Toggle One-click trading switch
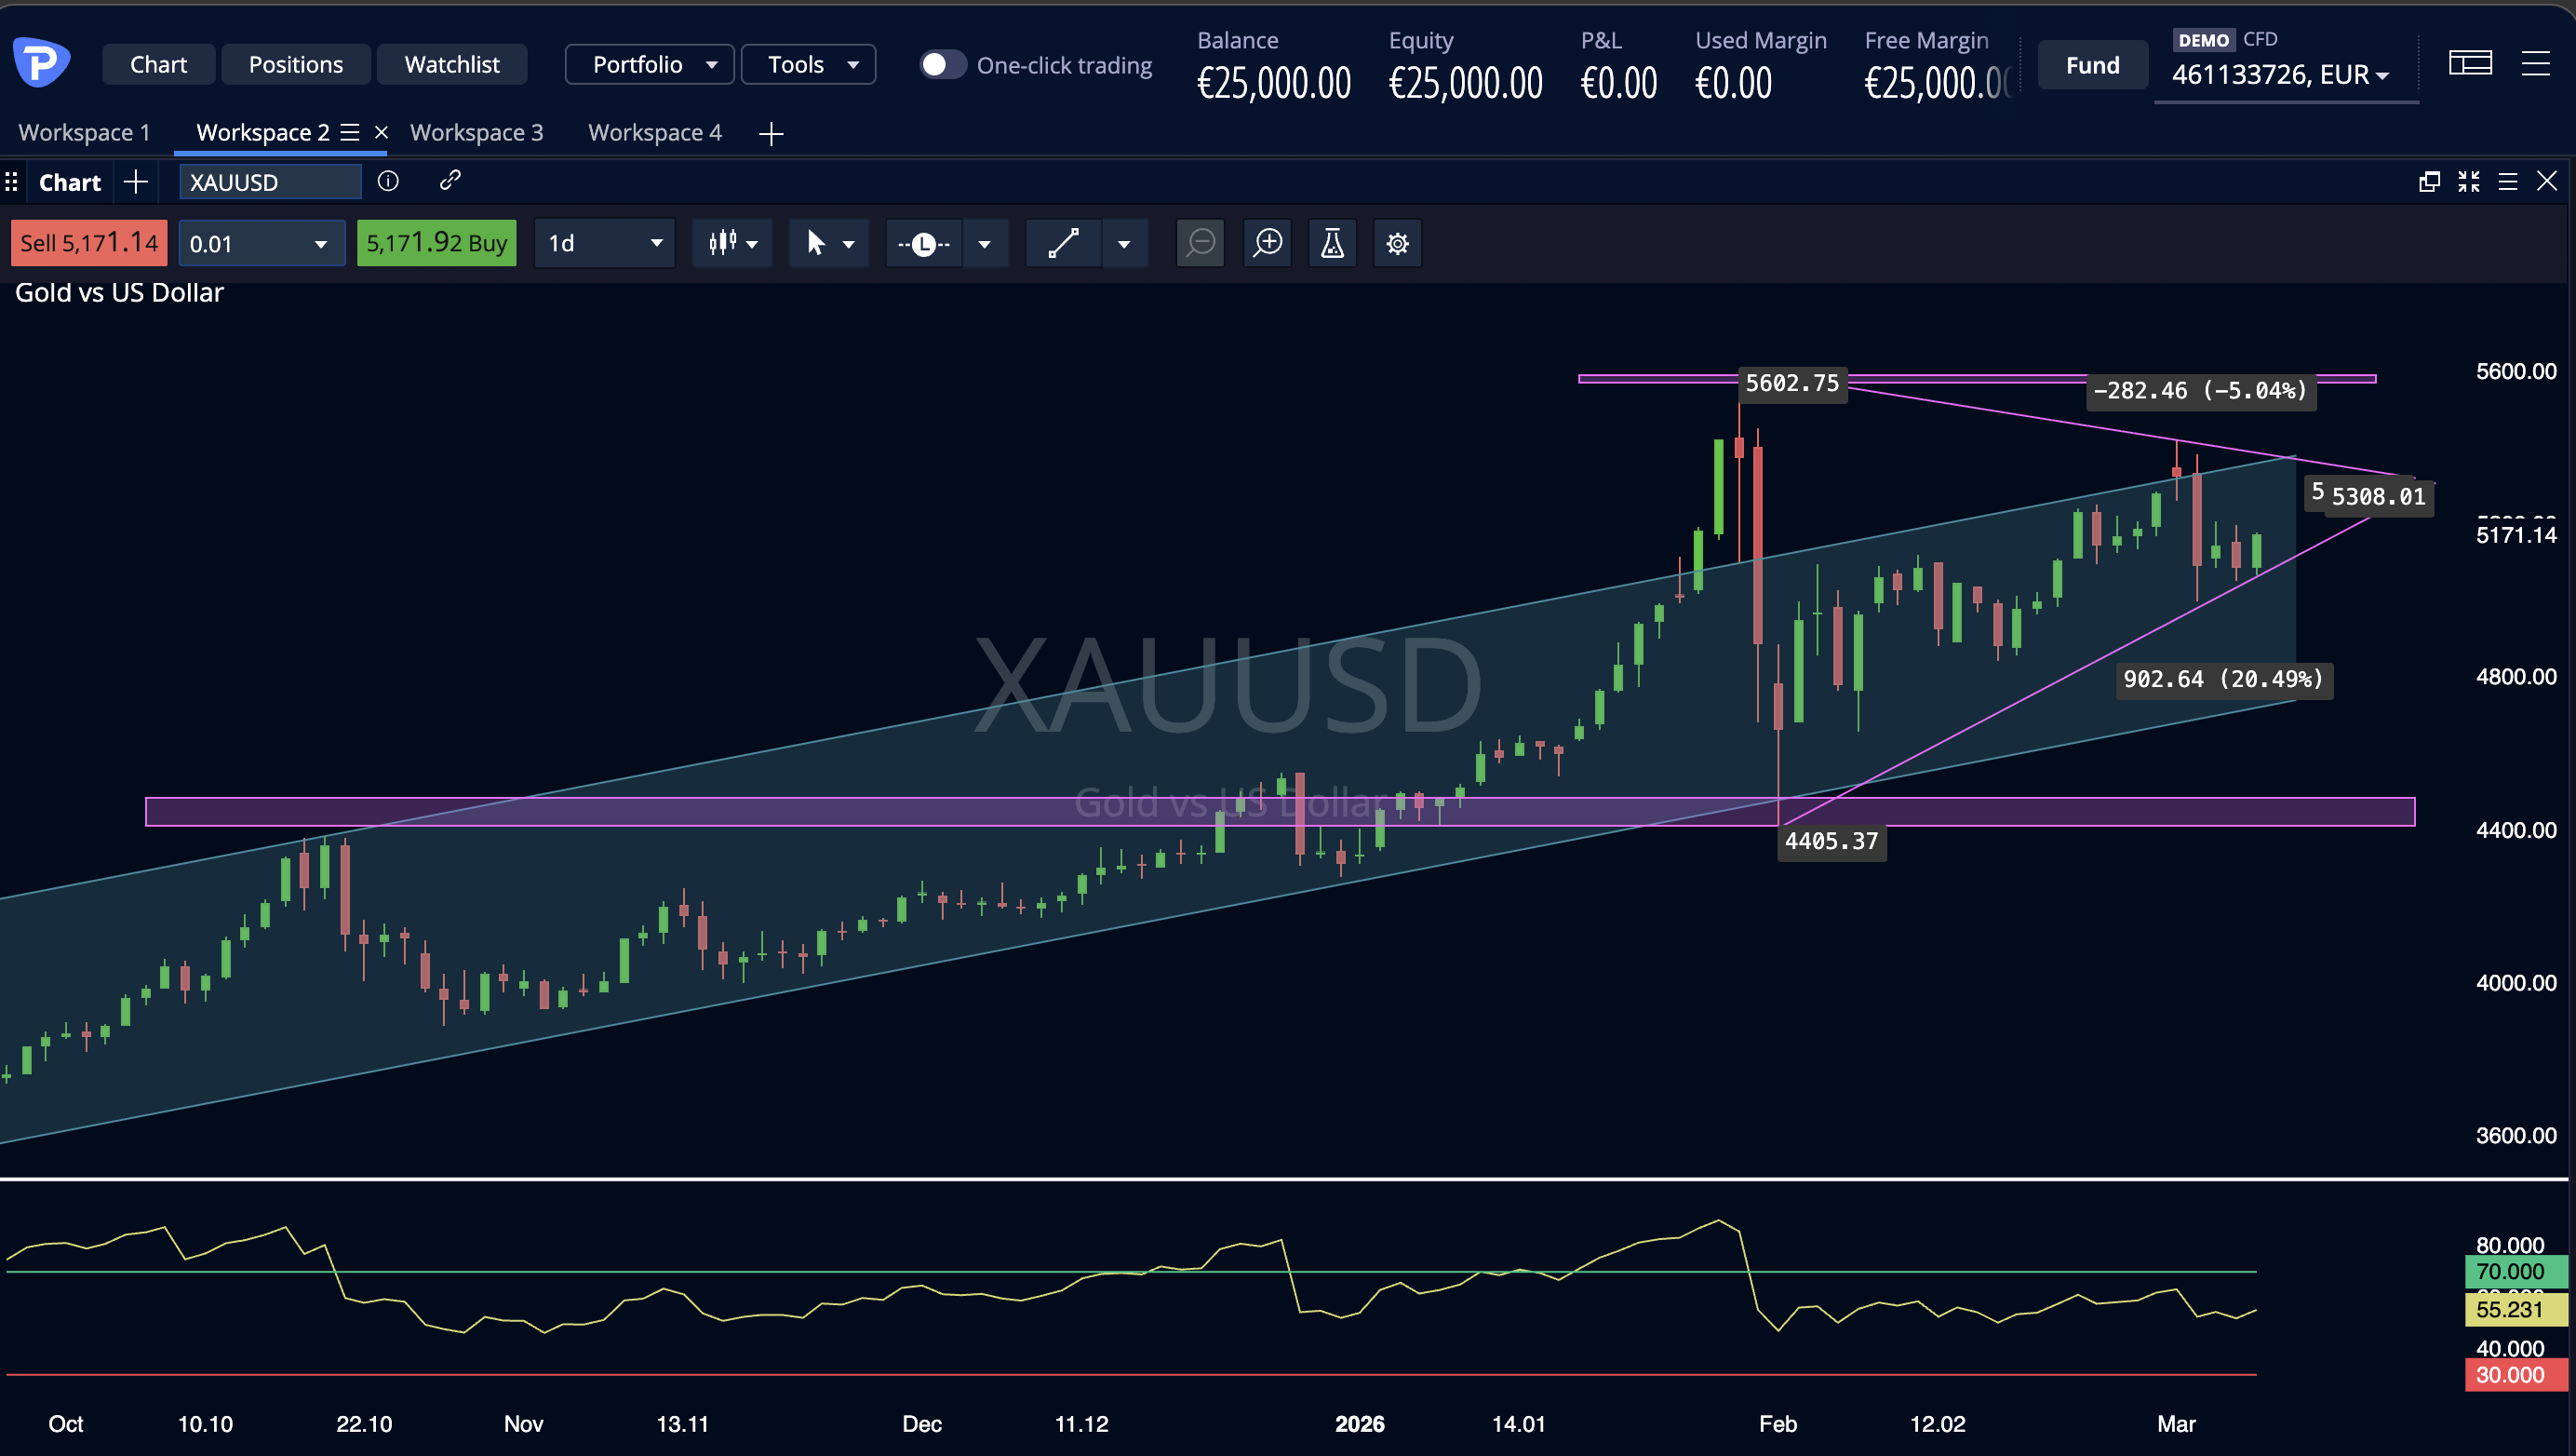Screen dimensions: 2576x1456 (x=941, y=65)
